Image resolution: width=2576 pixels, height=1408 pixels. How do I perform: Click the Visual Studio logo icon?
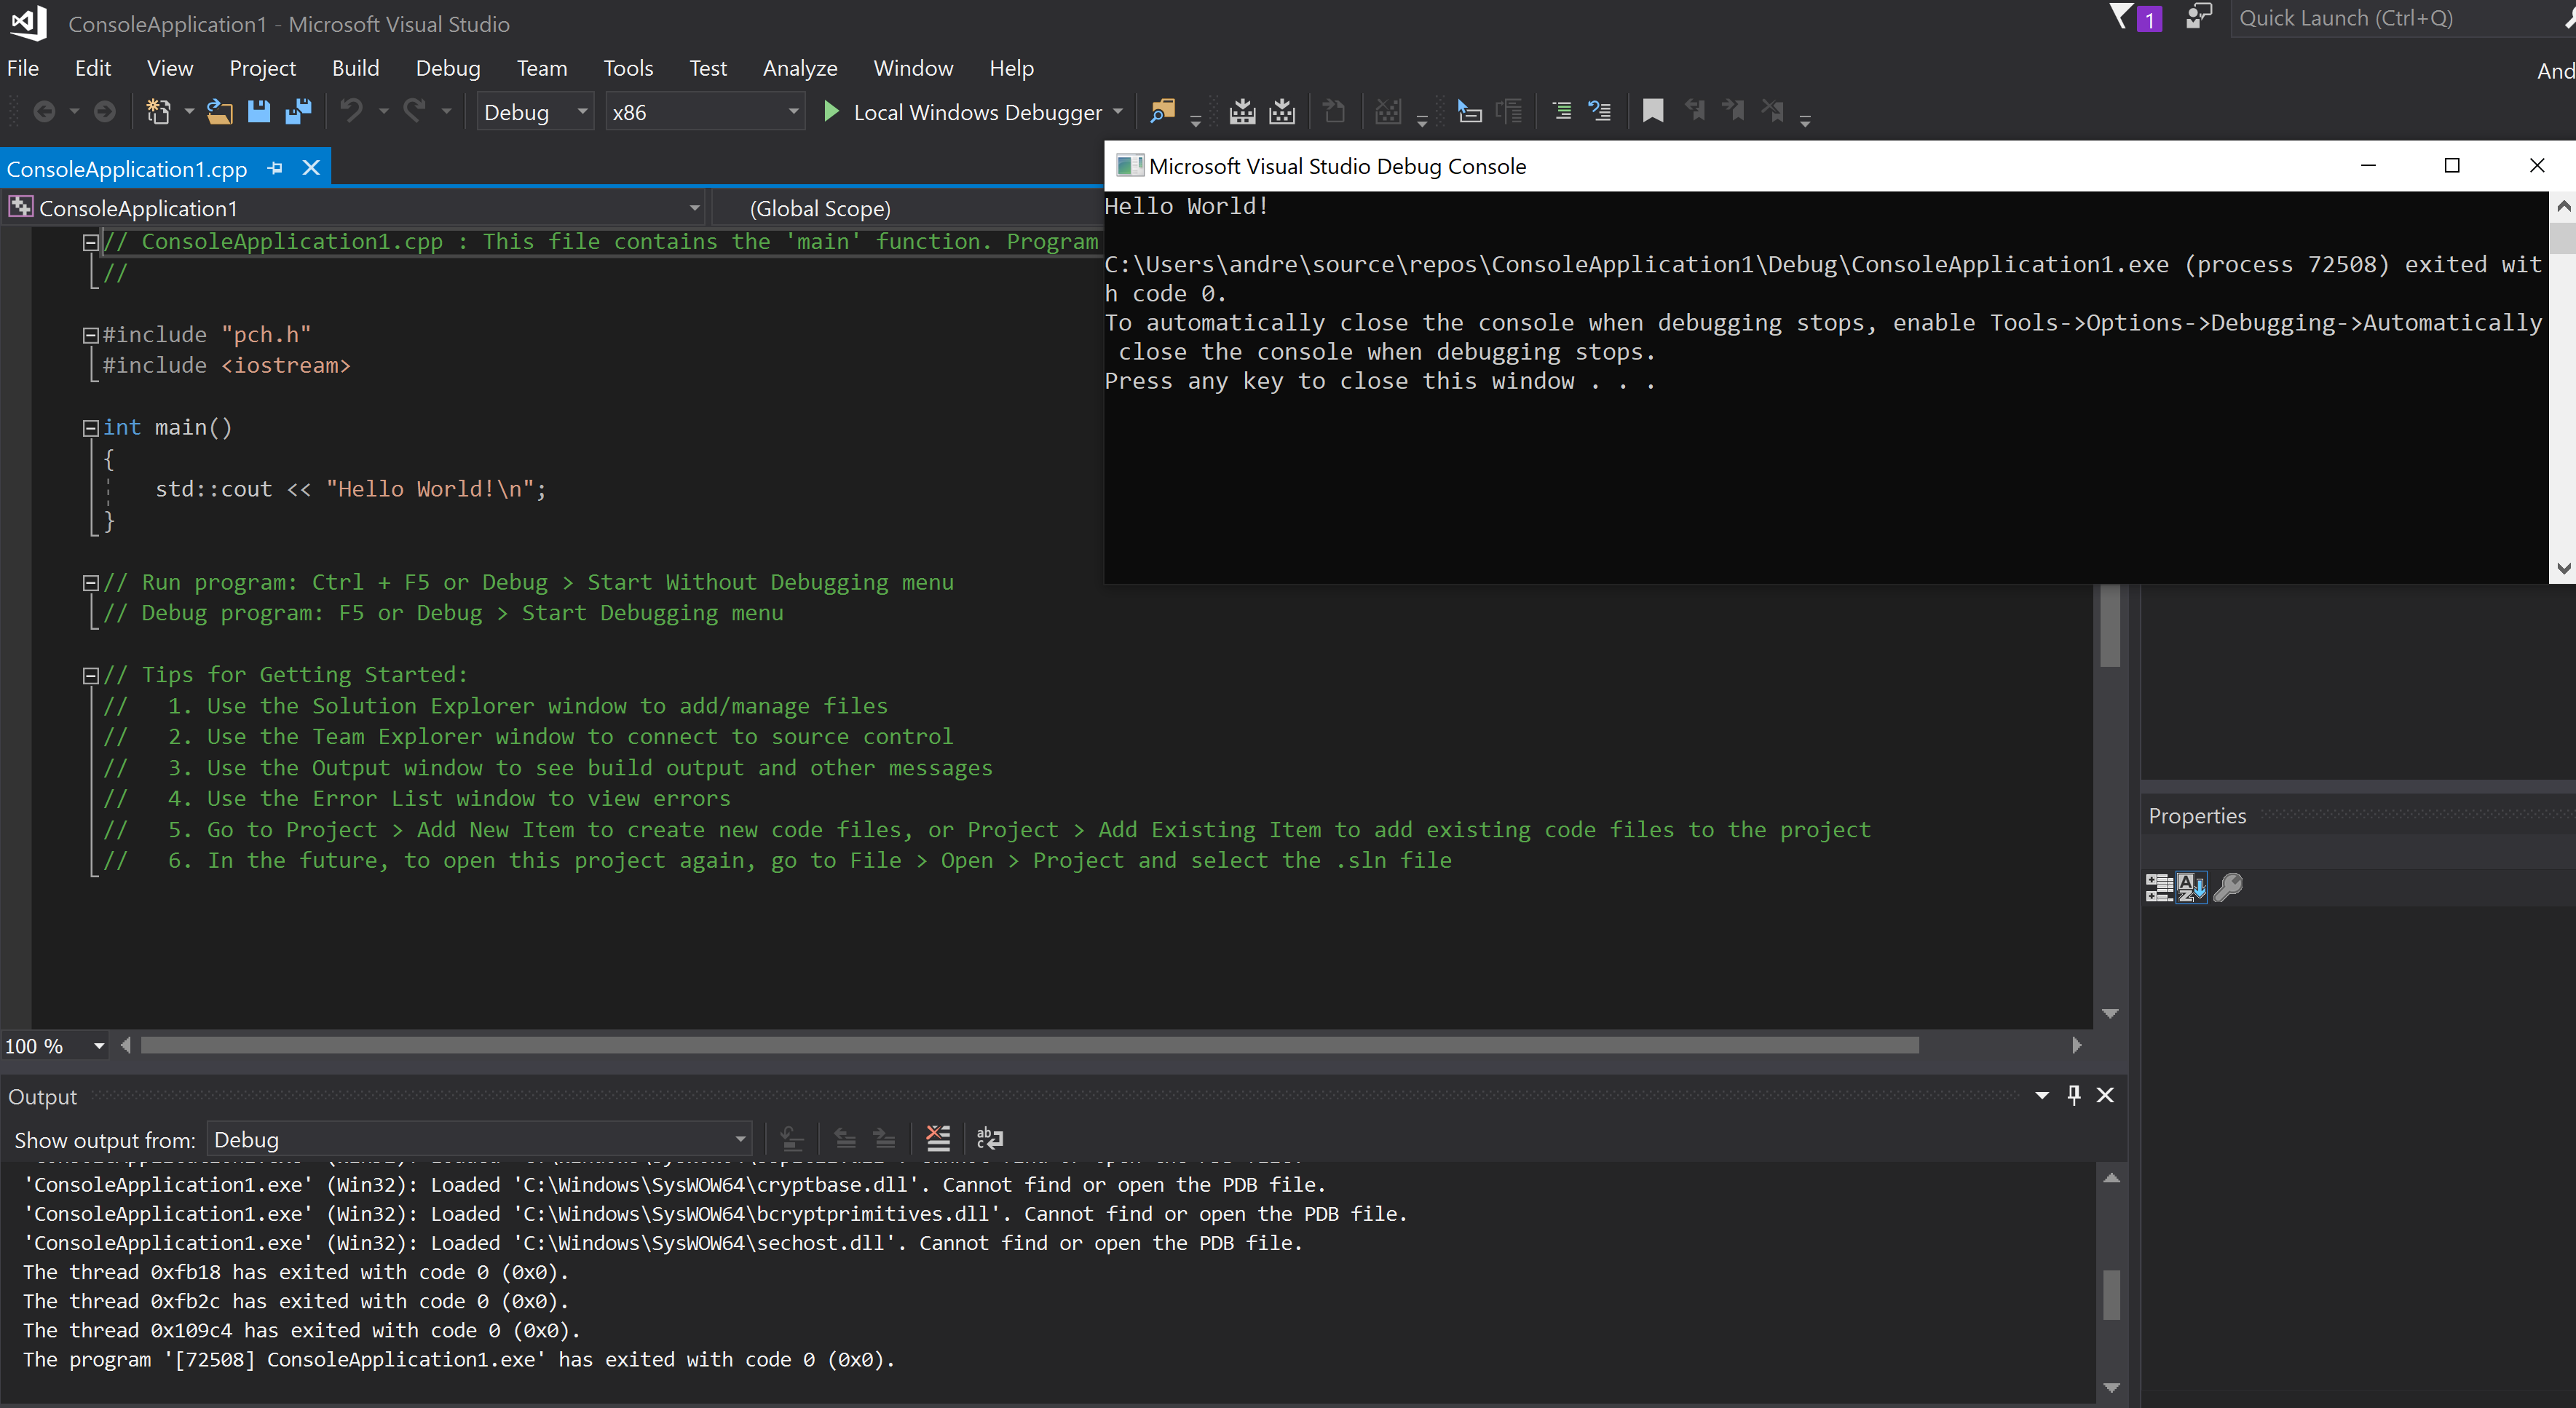tap(29, 22)
